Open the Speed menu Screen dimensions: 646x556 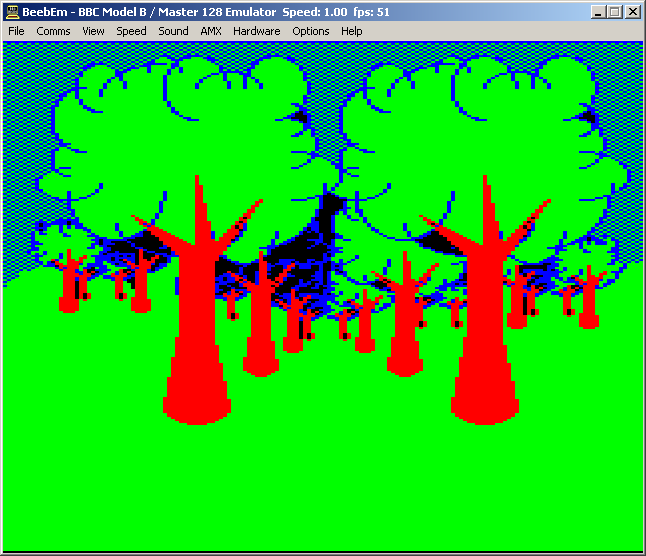click(x=131, y=31)
